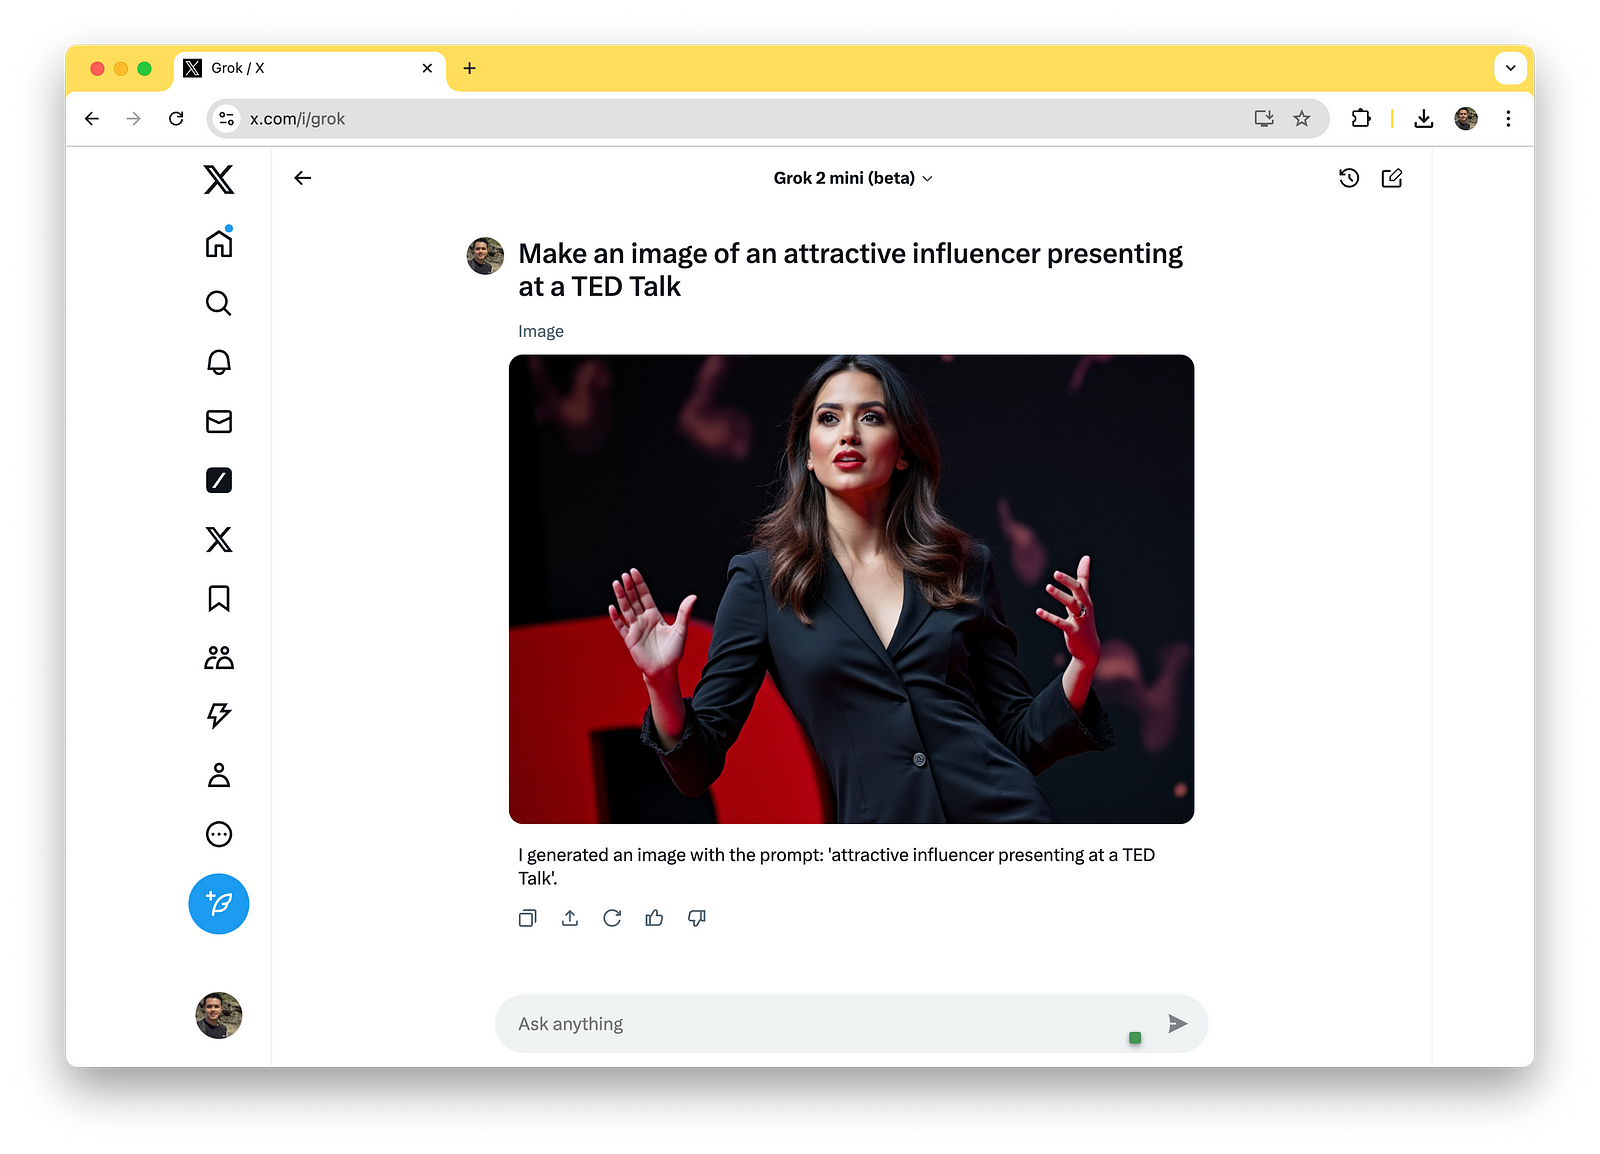
Task: Open Grok conversation history
Action: pos(1349,178)
